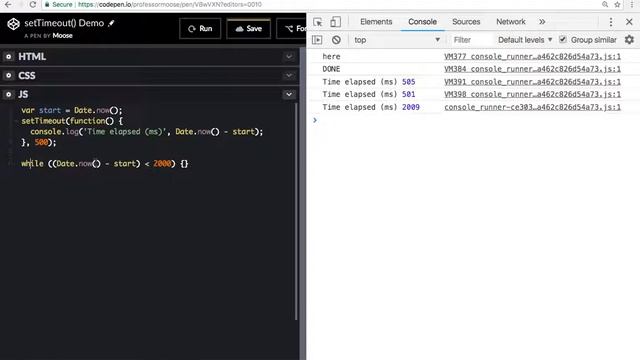Image resolution: width=640 pixels, height=360 pixels.
Task: Click the 'Time elapsed (ms) 2009' entry
Action: (371, 107)
